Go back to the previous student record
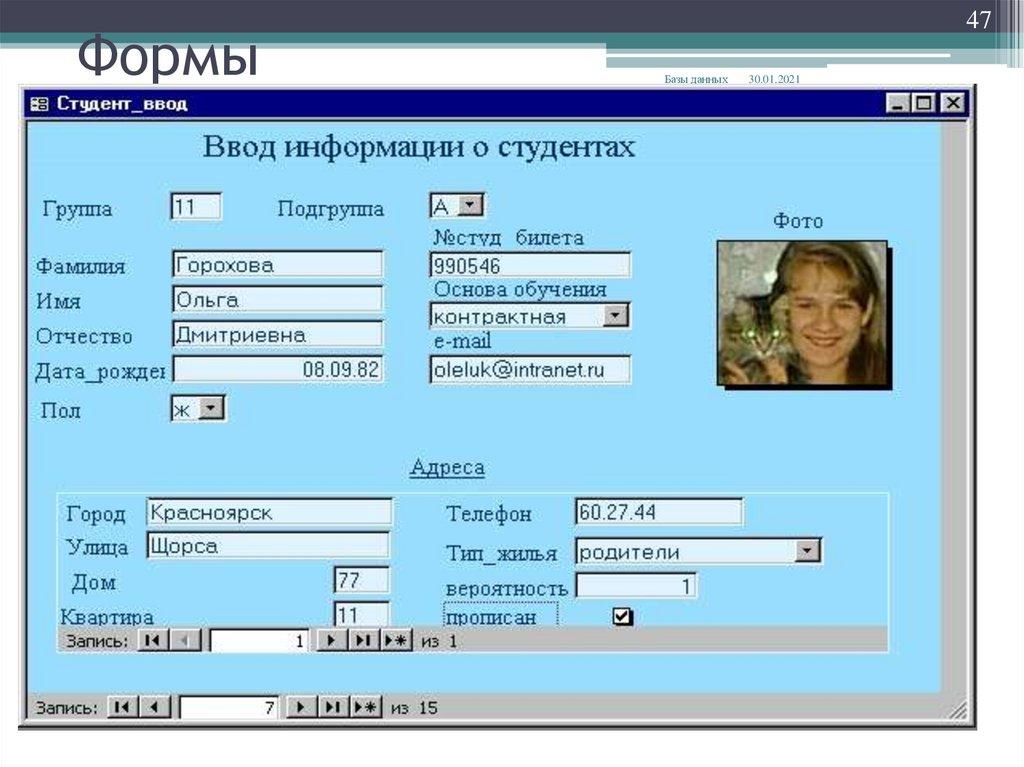The height and width of the screenshot is (767, 1024). tap(152, 707)
